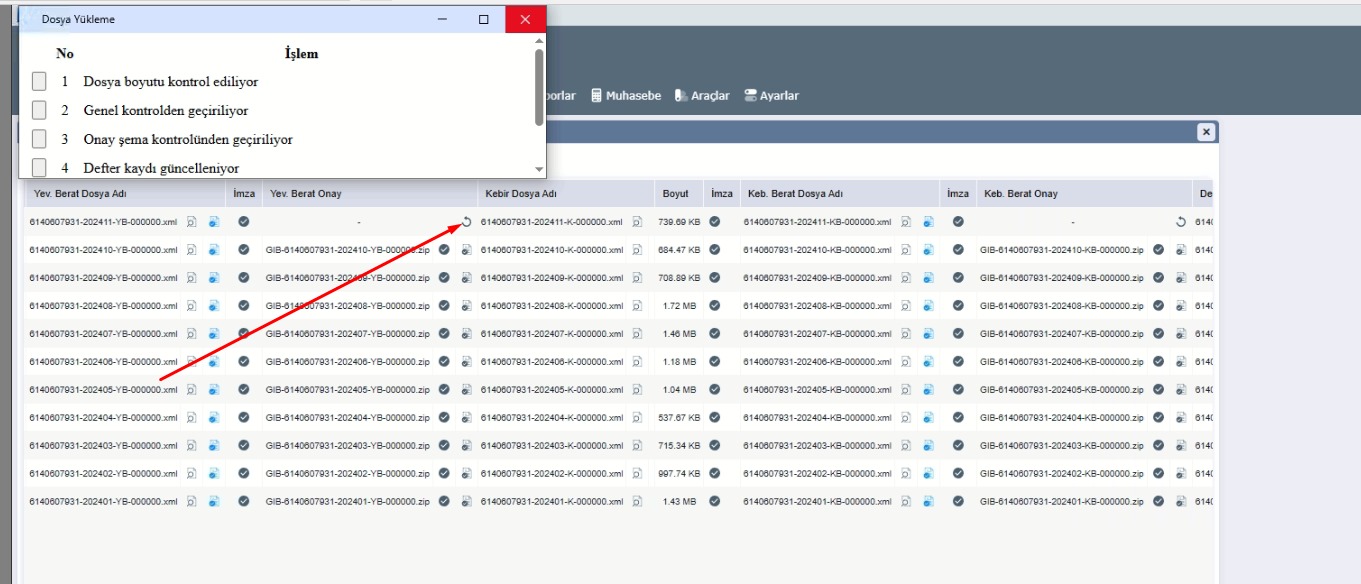Click the checkmark status beside GIB 202401-KB zip
The width and height of the screenshot is (1361, 584).
click(1159, 502)
